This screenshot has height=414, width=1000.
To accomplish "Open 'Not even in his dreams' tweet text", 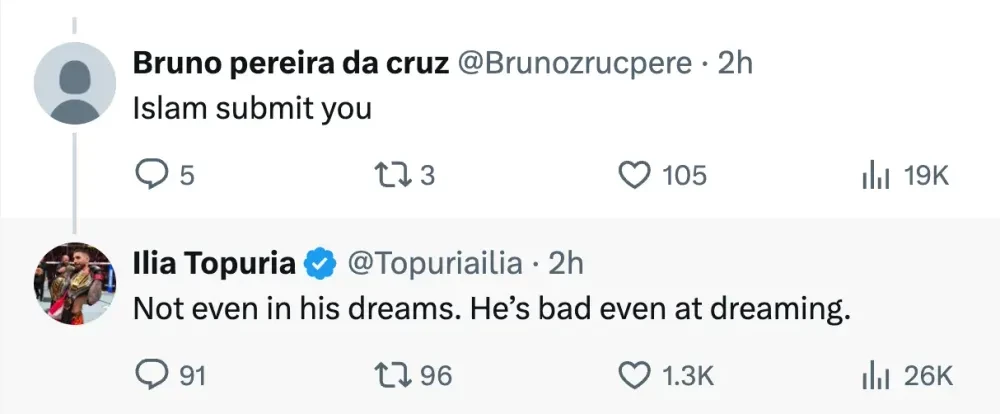I will click(490, 309).
